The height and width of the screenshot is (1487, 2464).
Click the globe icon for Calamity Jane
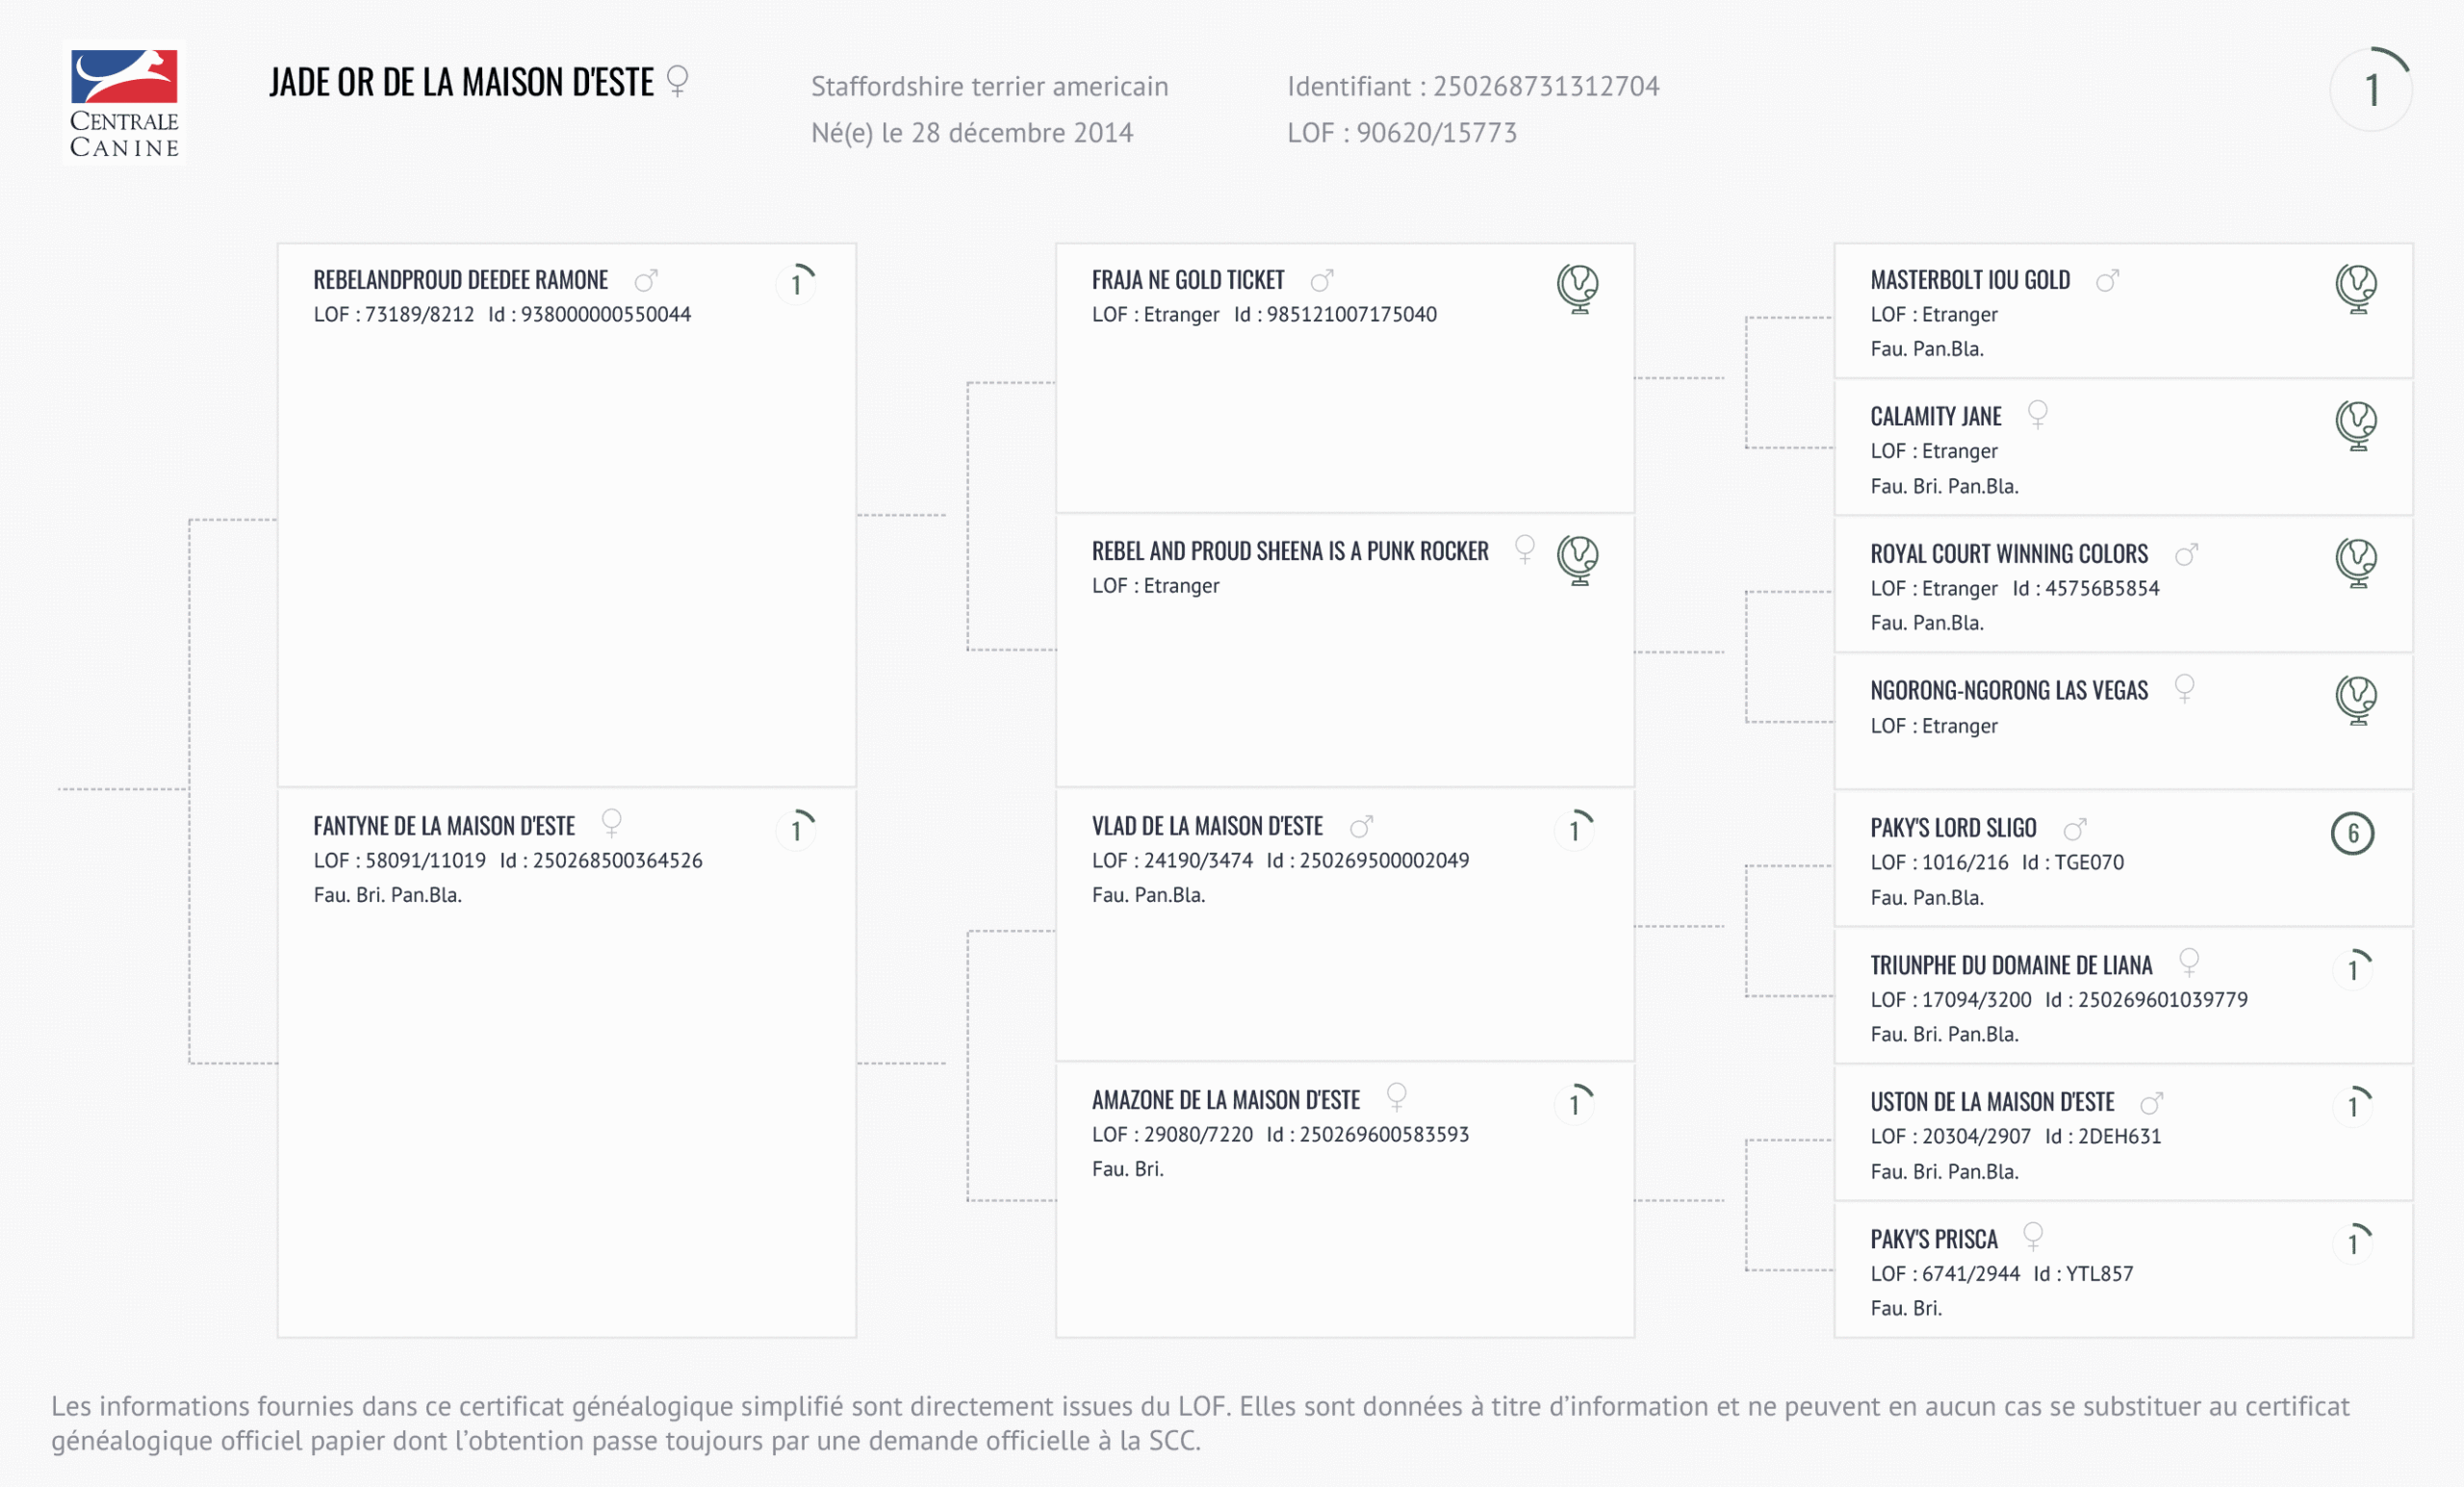(x=2355, y=425)
